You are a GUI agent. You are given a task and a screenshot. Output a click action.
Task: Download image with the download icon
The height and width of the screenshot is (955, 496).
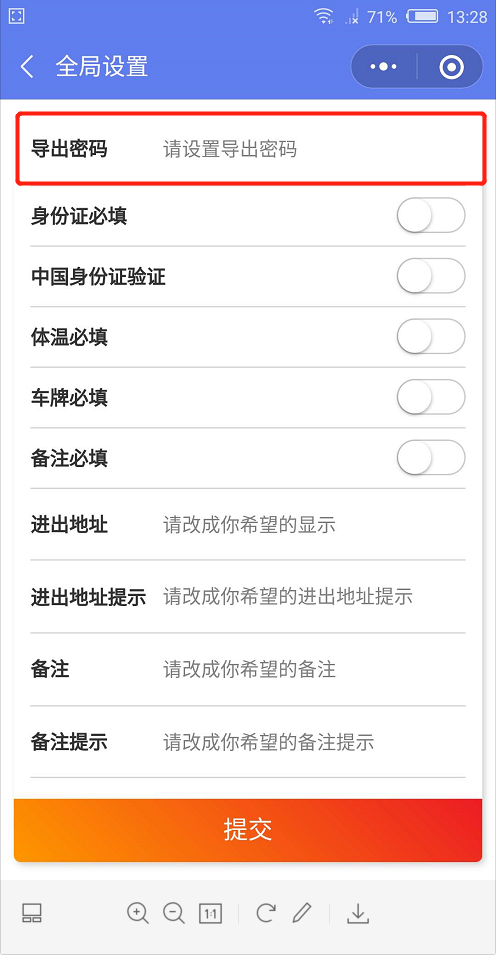[358, 913]
